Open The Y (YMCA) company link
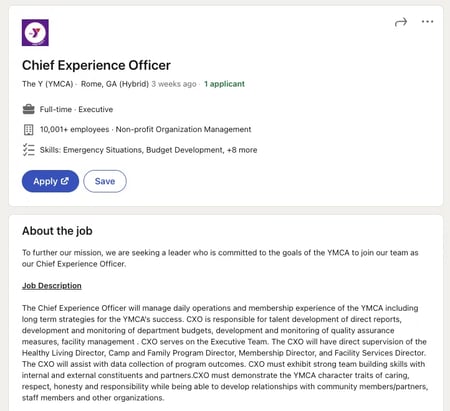Screen dimensions: 450x411 (48, 84)
